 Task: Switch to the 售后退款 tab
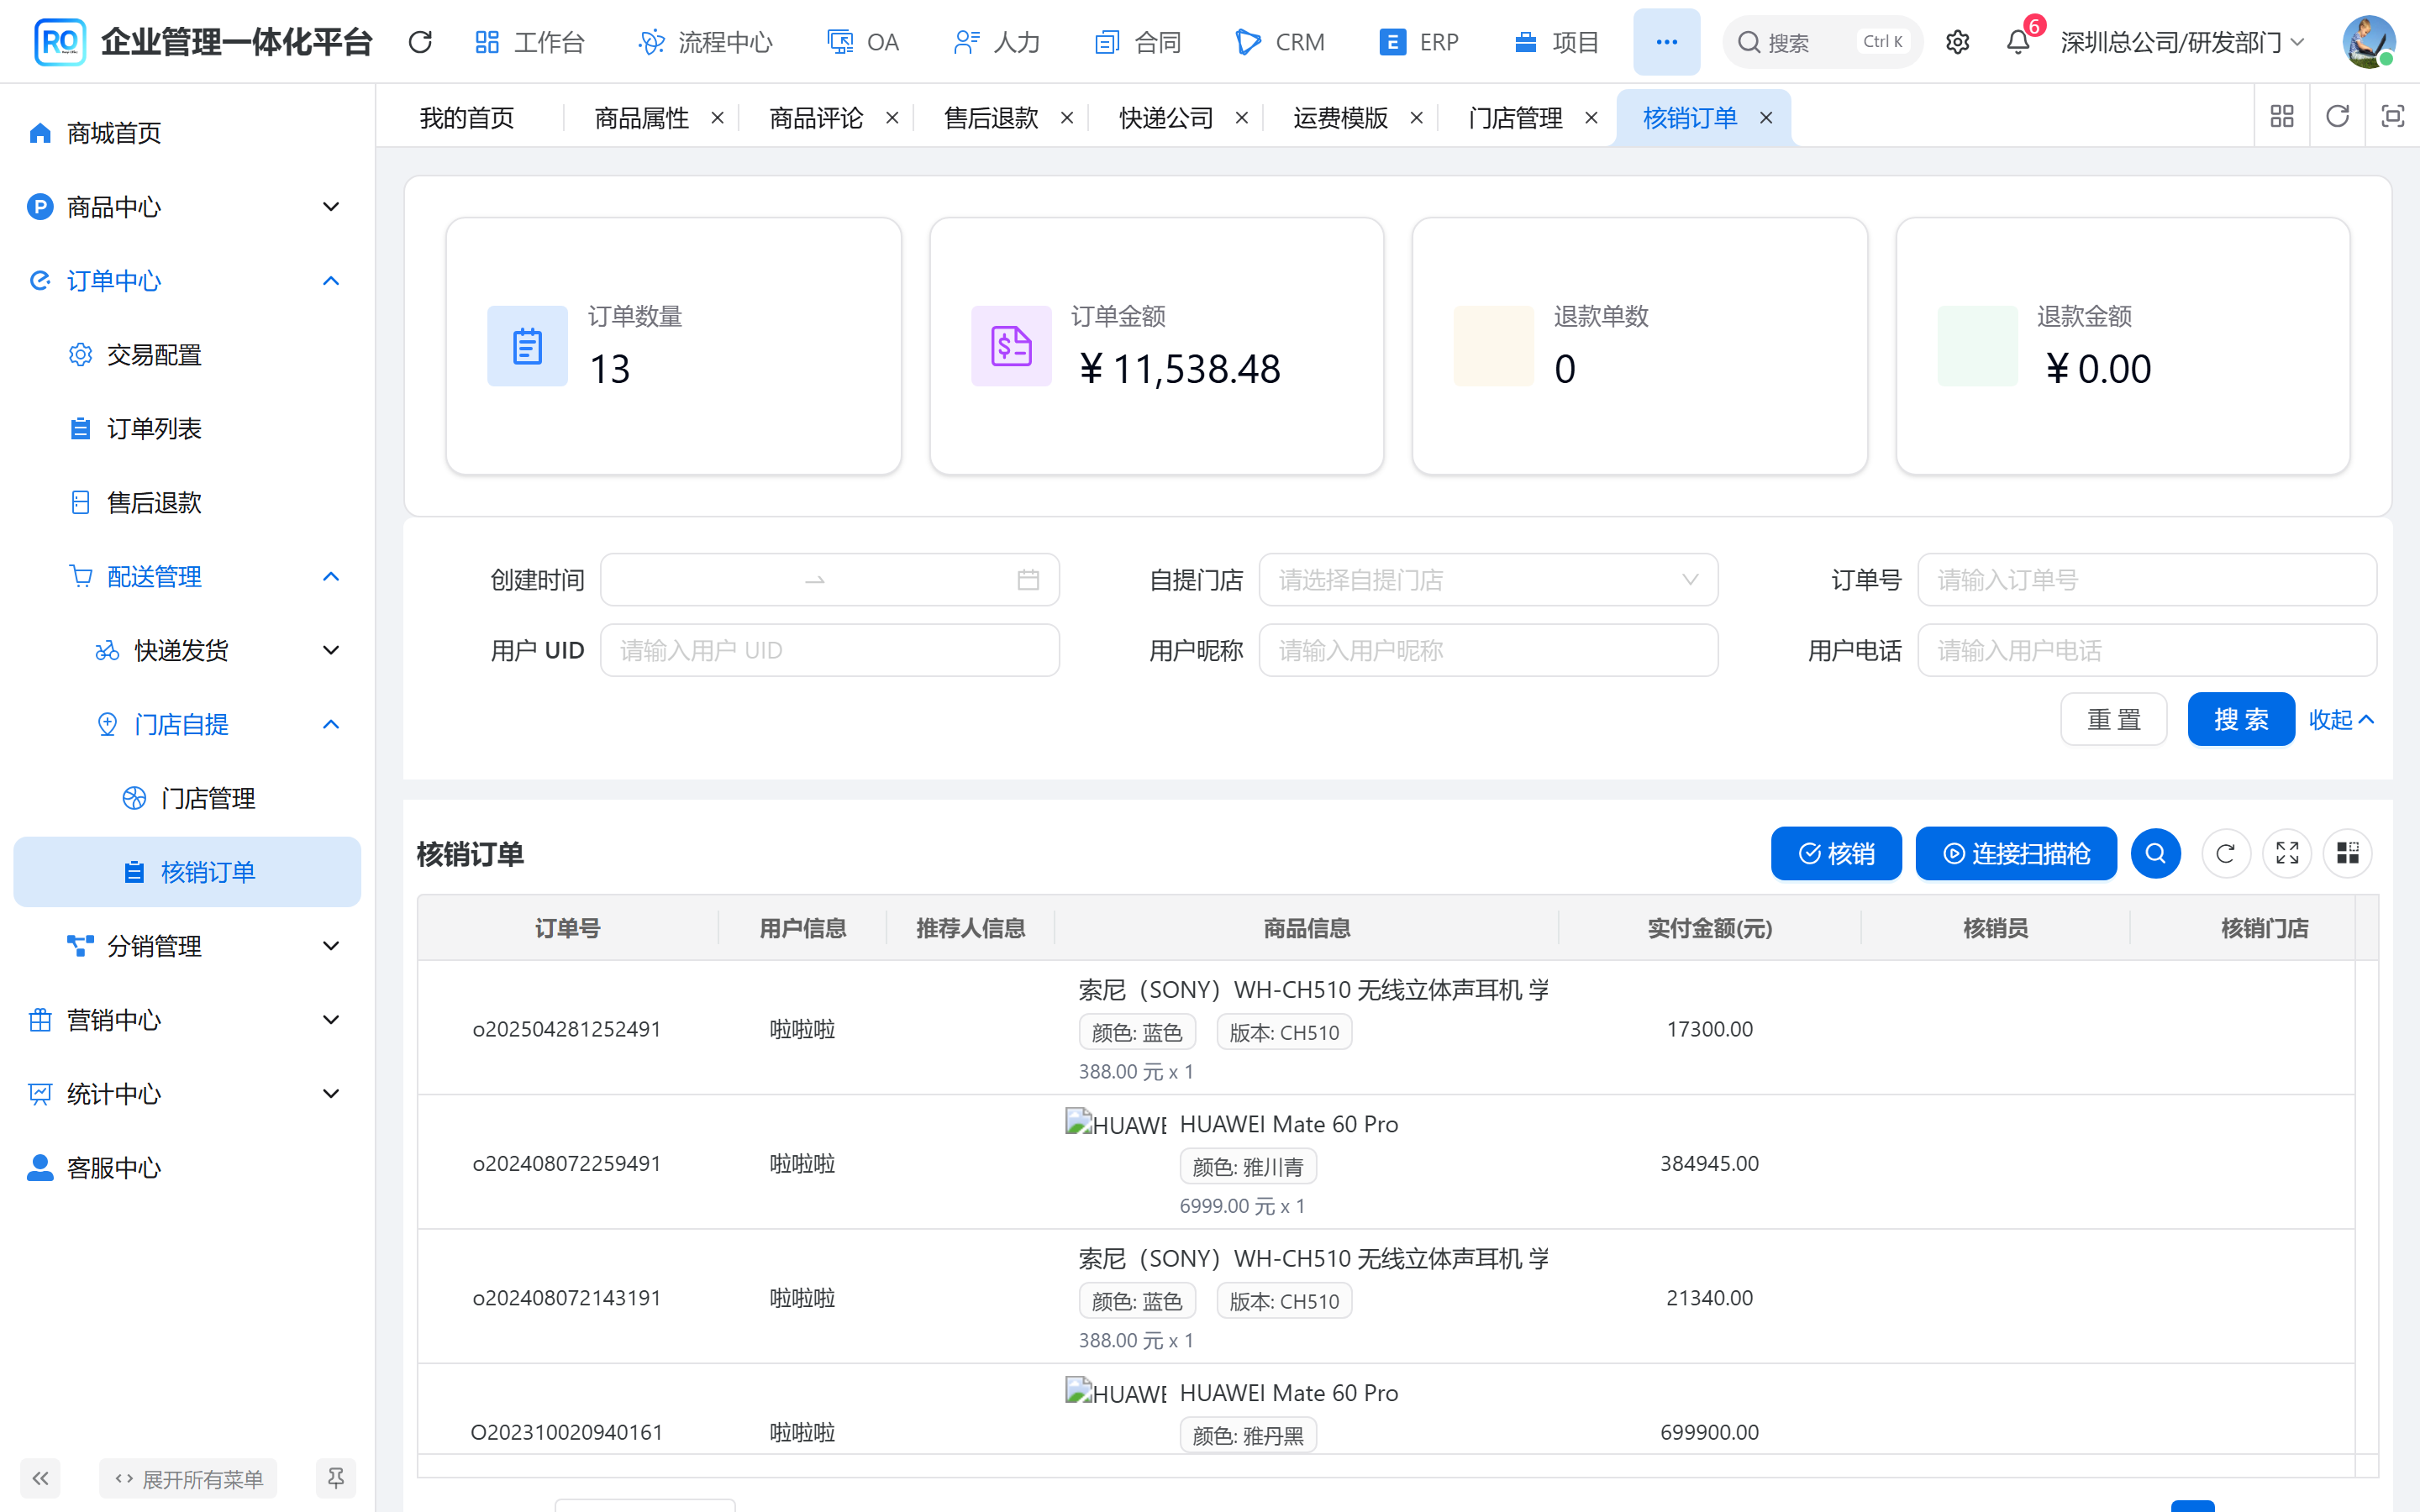point(991,118)
